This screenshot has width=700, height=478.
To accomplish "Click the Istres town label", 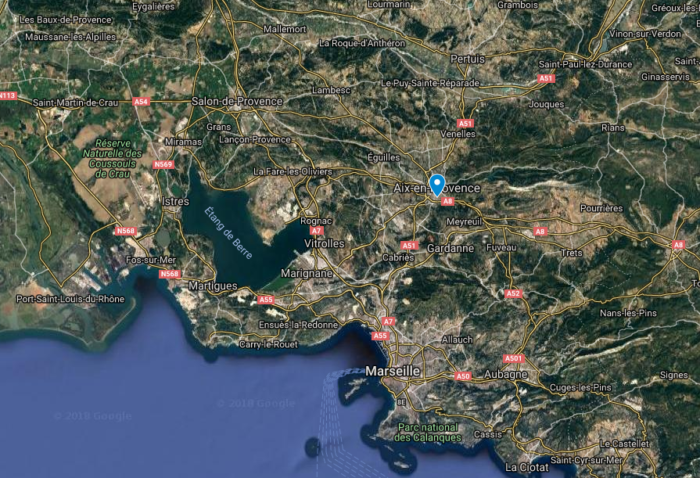I will [x=175, y=201].
